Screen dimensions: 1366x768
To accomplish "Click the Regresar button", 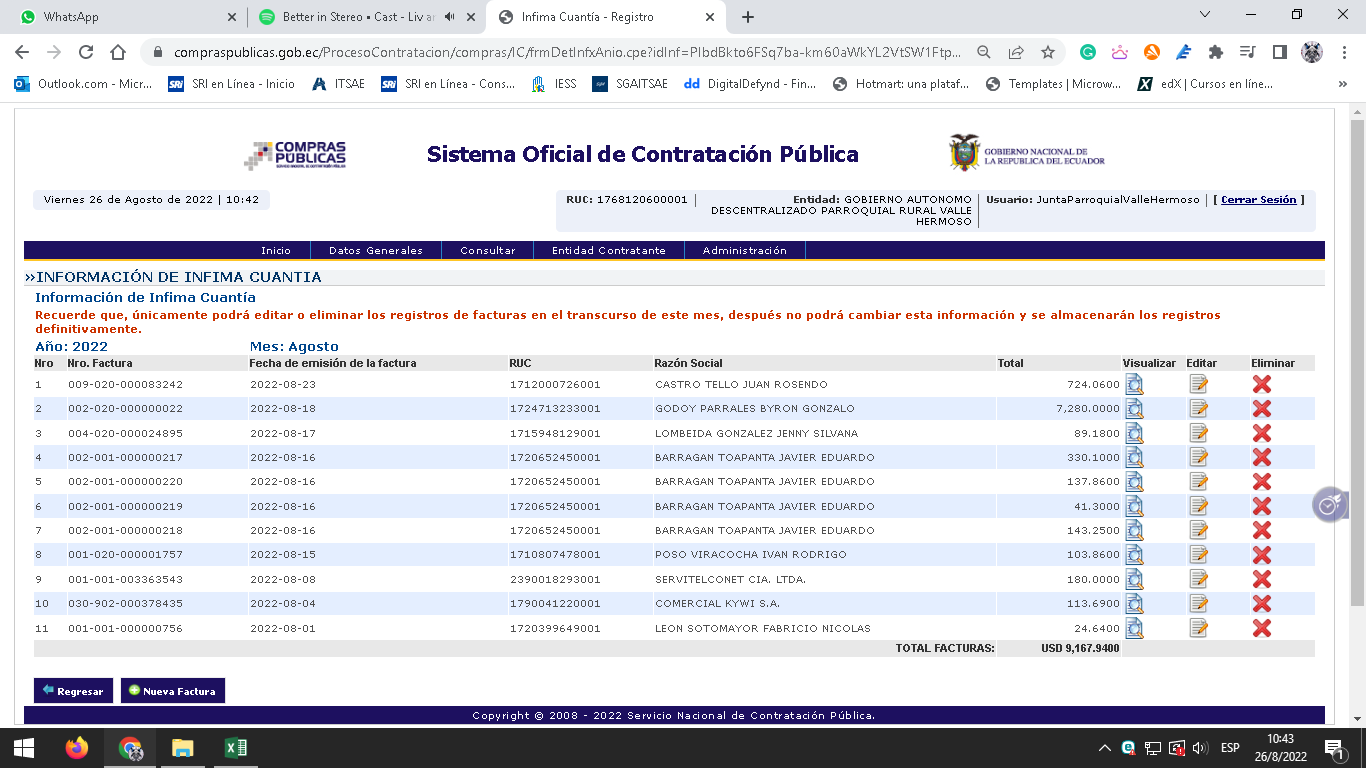I will pyautogui.click(x=73, y=691).
